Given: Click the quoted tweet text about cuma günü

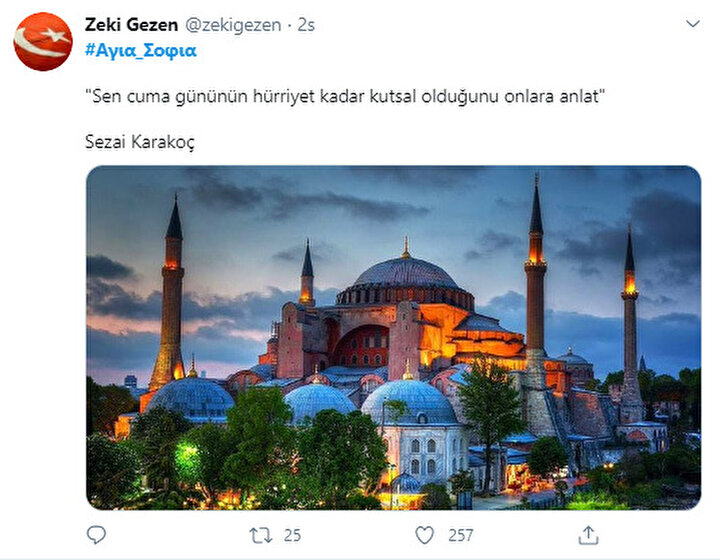Looking at the screenshot, I should tap(345, 96).
